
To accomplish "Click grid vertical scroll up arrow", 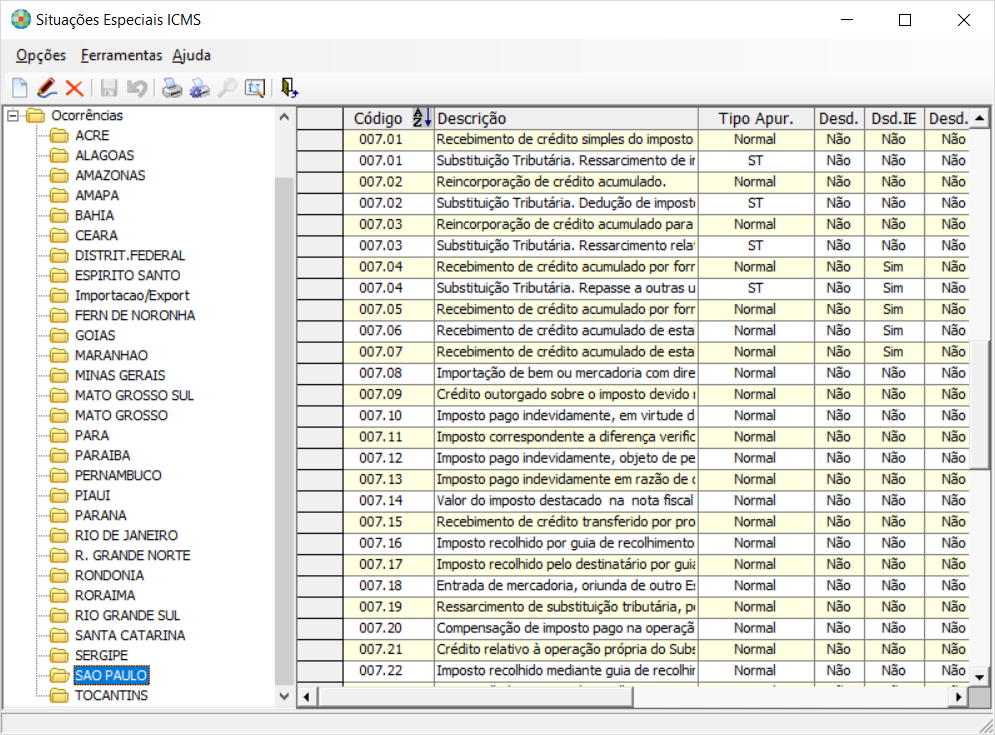I will (x=979, y=118).
